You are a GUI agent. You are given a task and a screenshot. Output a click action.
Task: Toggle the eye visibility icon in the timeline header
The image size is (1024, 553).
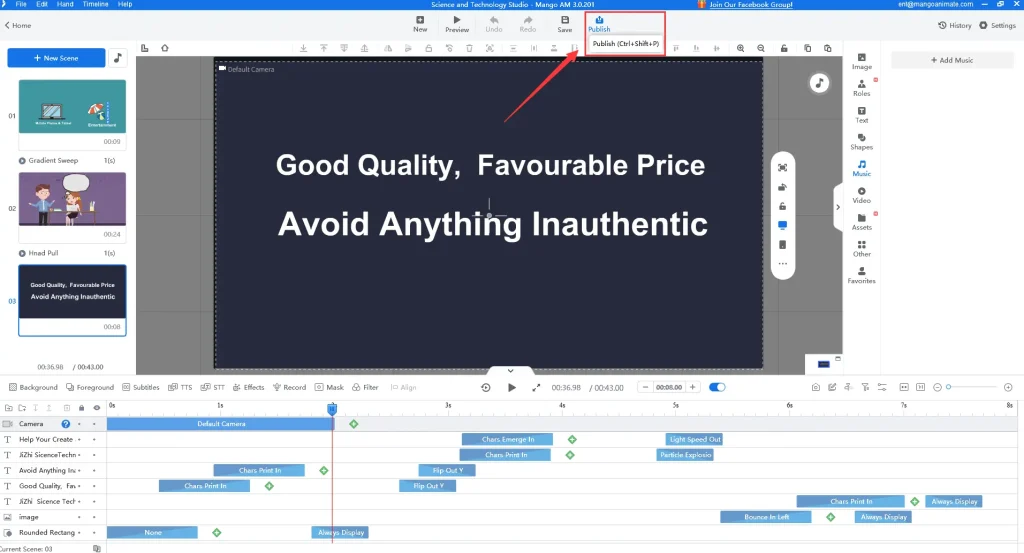click(x=96, y=408)
